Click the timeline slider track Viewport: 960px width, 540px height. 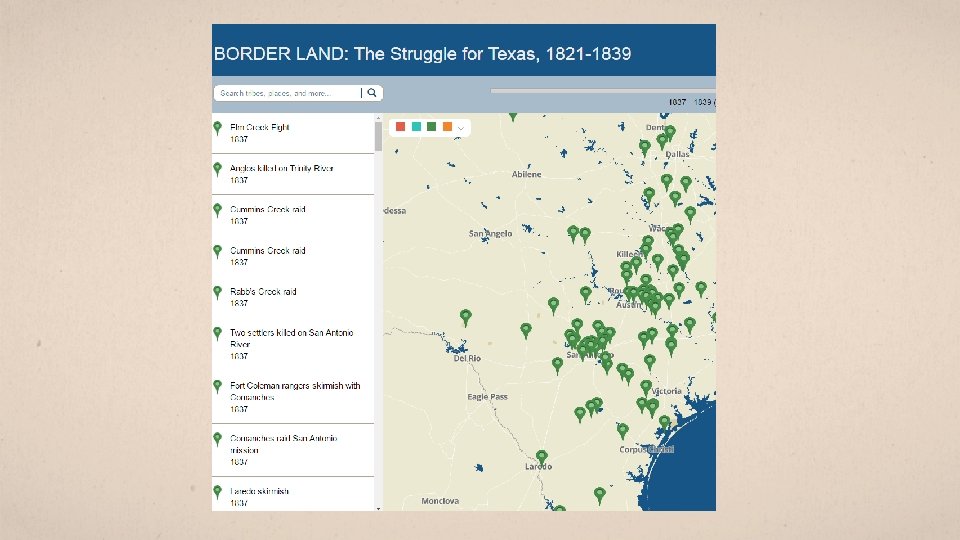coord(602,91)
